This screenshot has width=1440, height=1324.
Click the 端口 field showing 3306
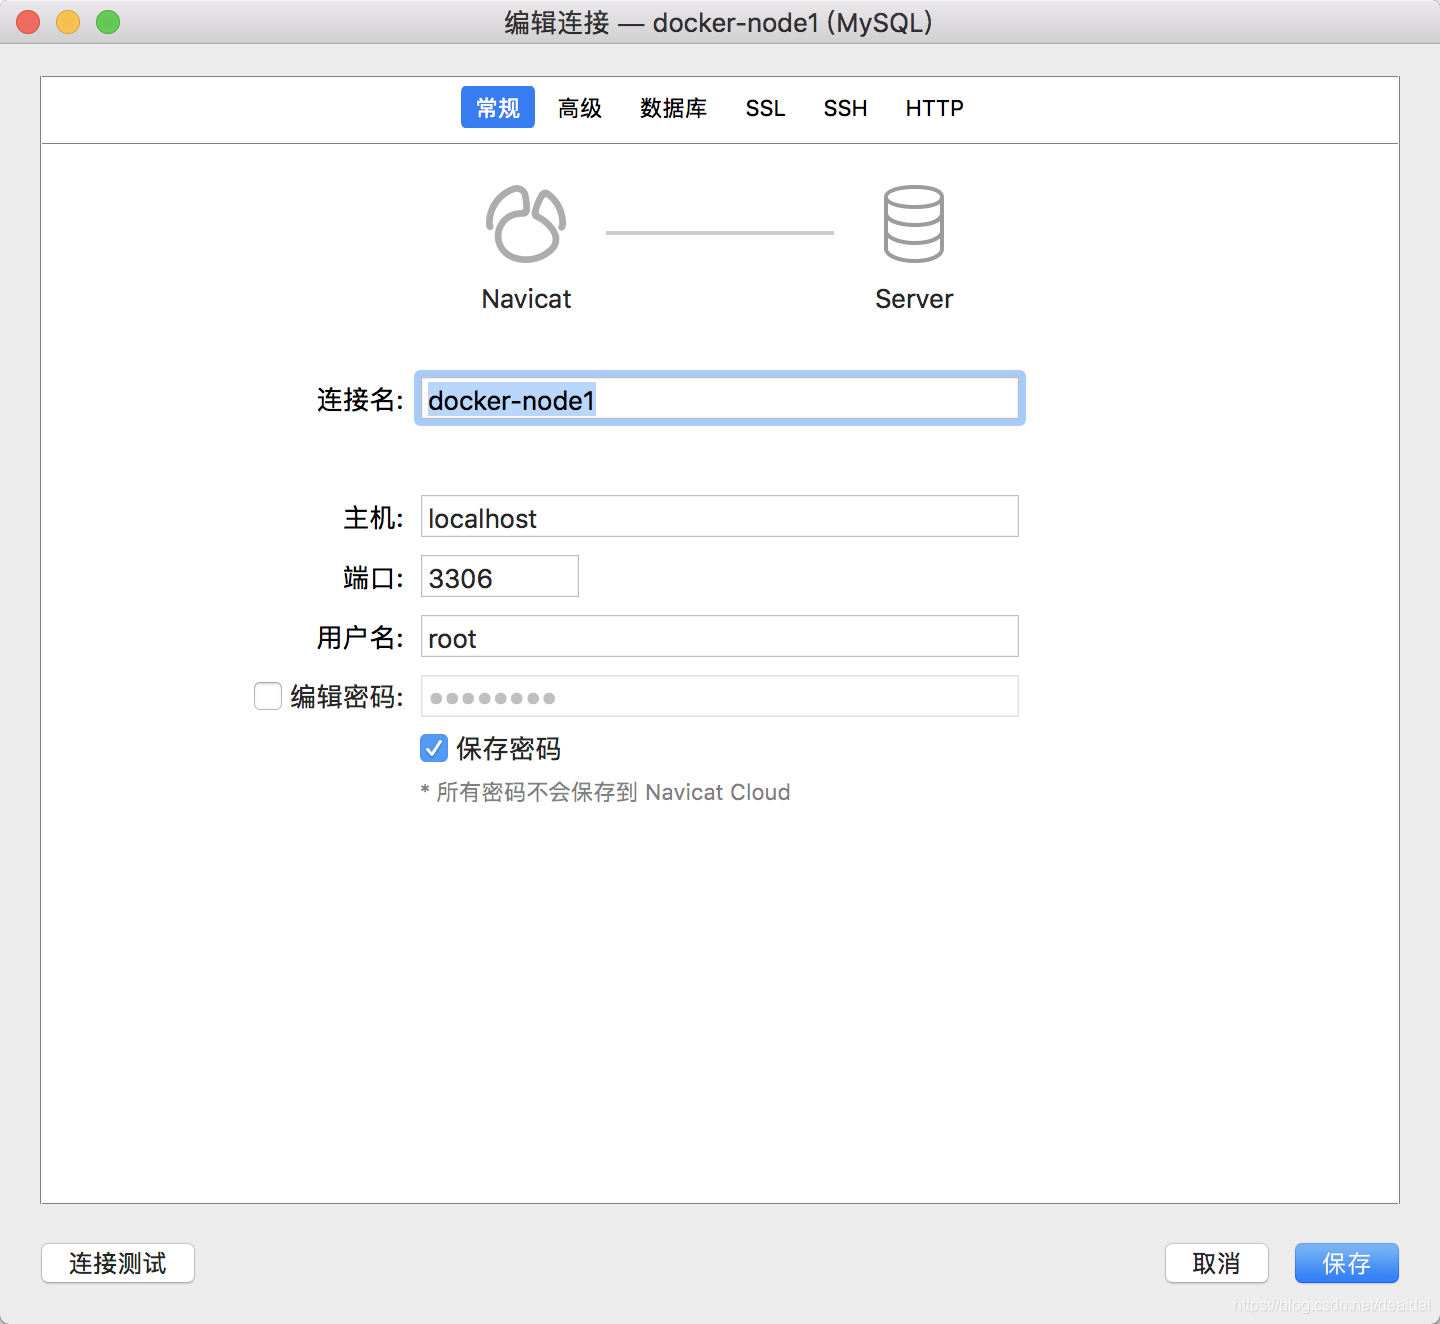point(500,576)
